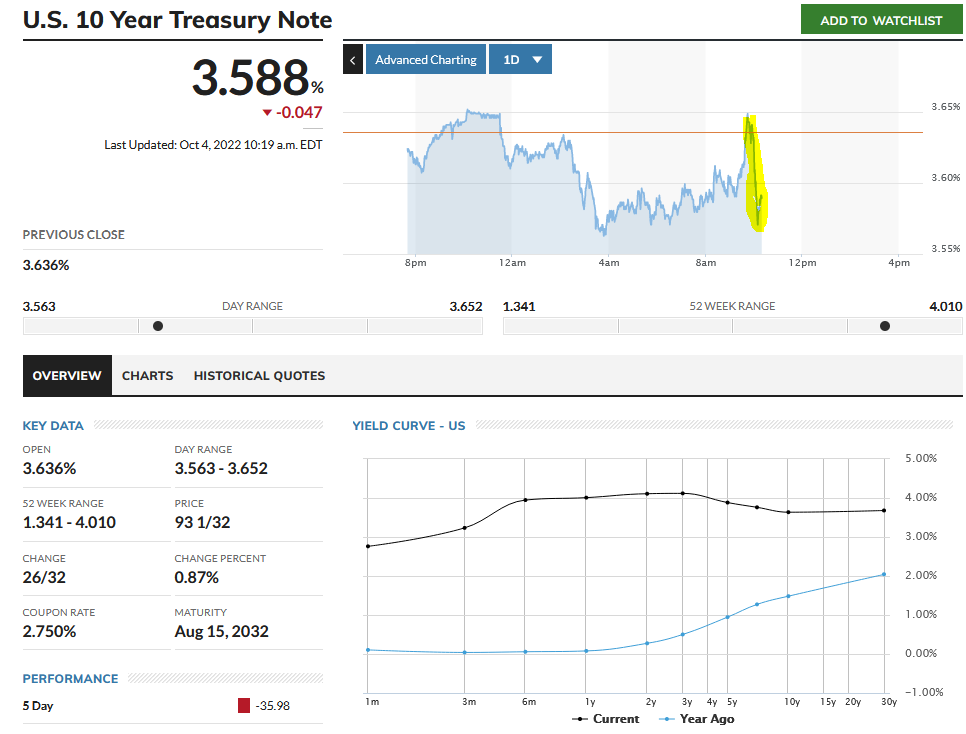
Task: Click the 5 Day value -35.98
Action: [272, 706]
